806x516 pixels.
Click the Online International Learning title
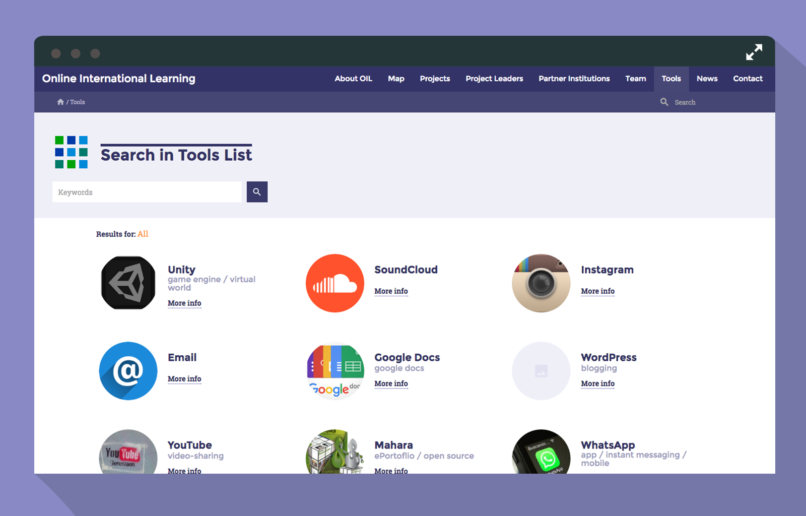point(119,79)
